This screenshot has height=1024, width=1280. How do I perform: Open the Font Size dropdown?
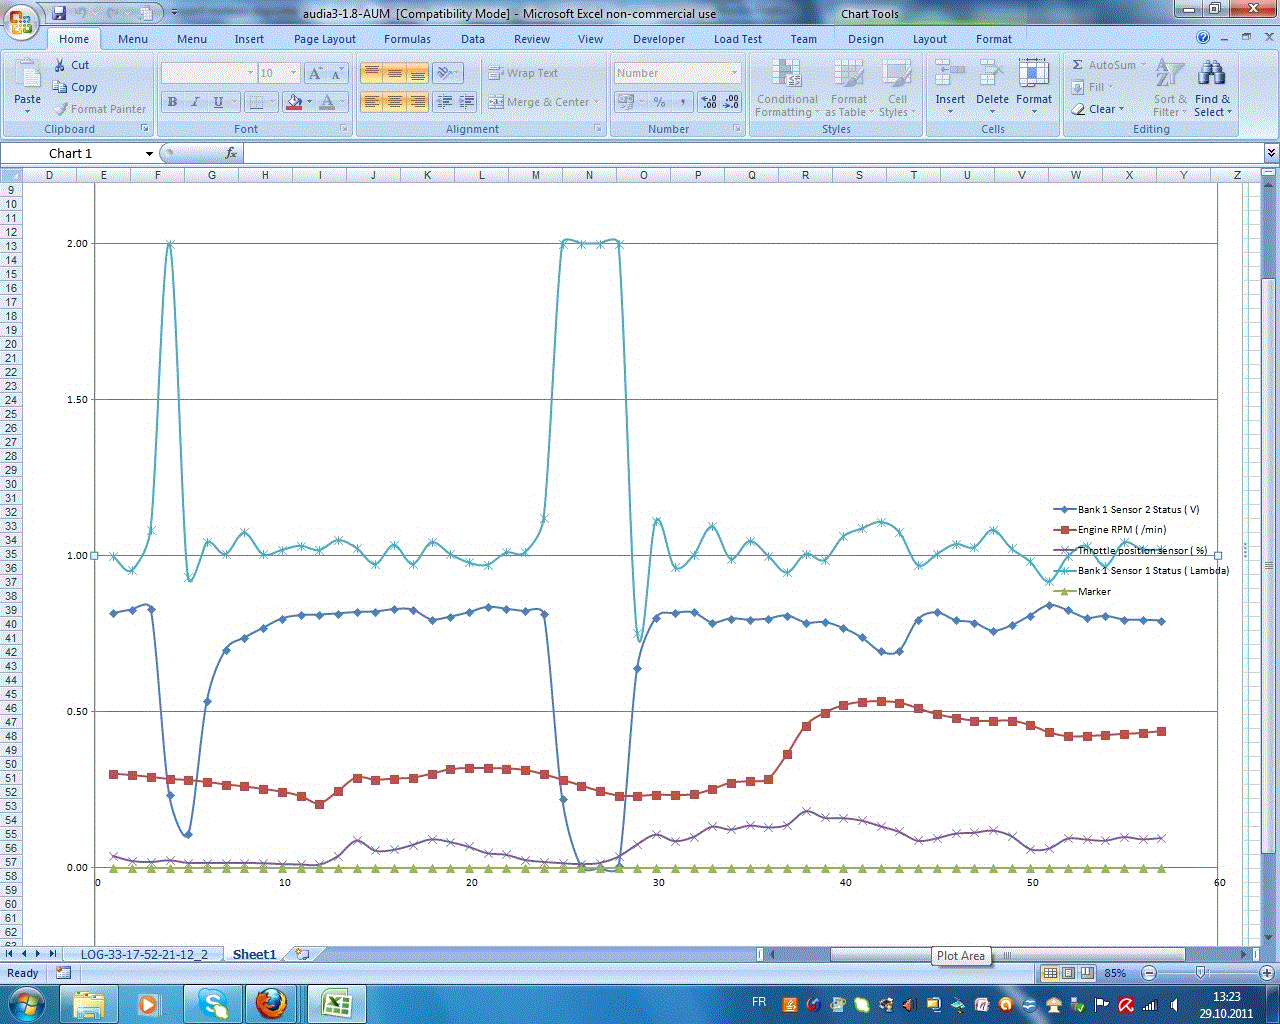click(x=293, y=73)
